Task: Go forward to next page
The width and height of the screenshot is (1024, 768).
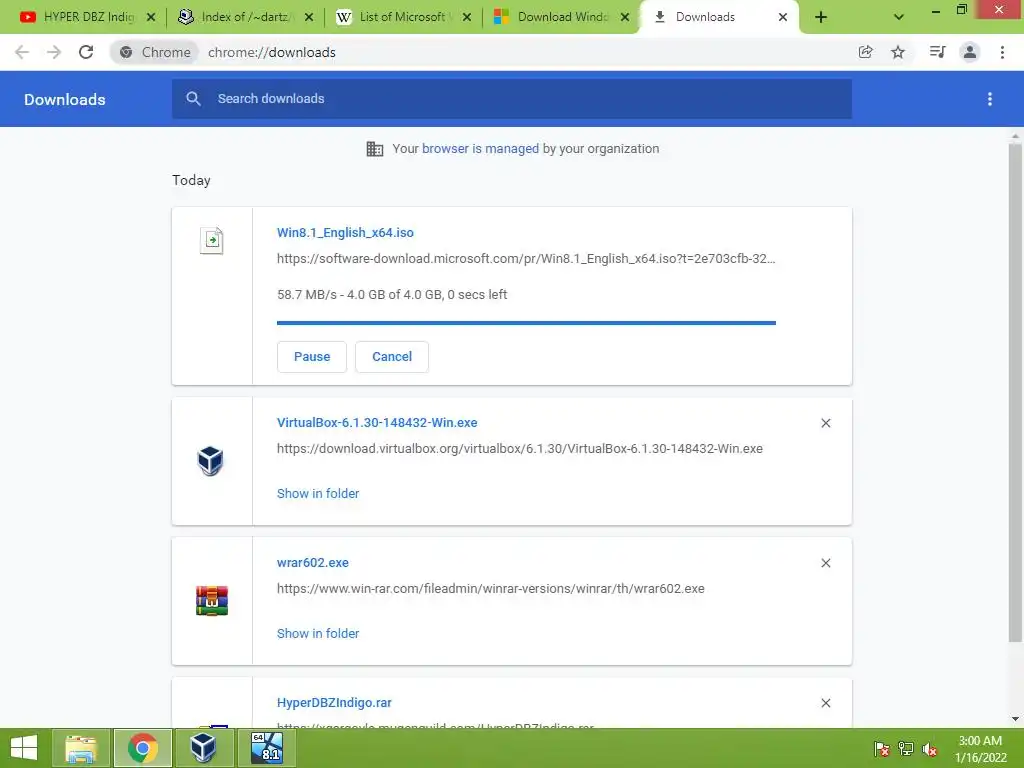Action: point(54,52)
